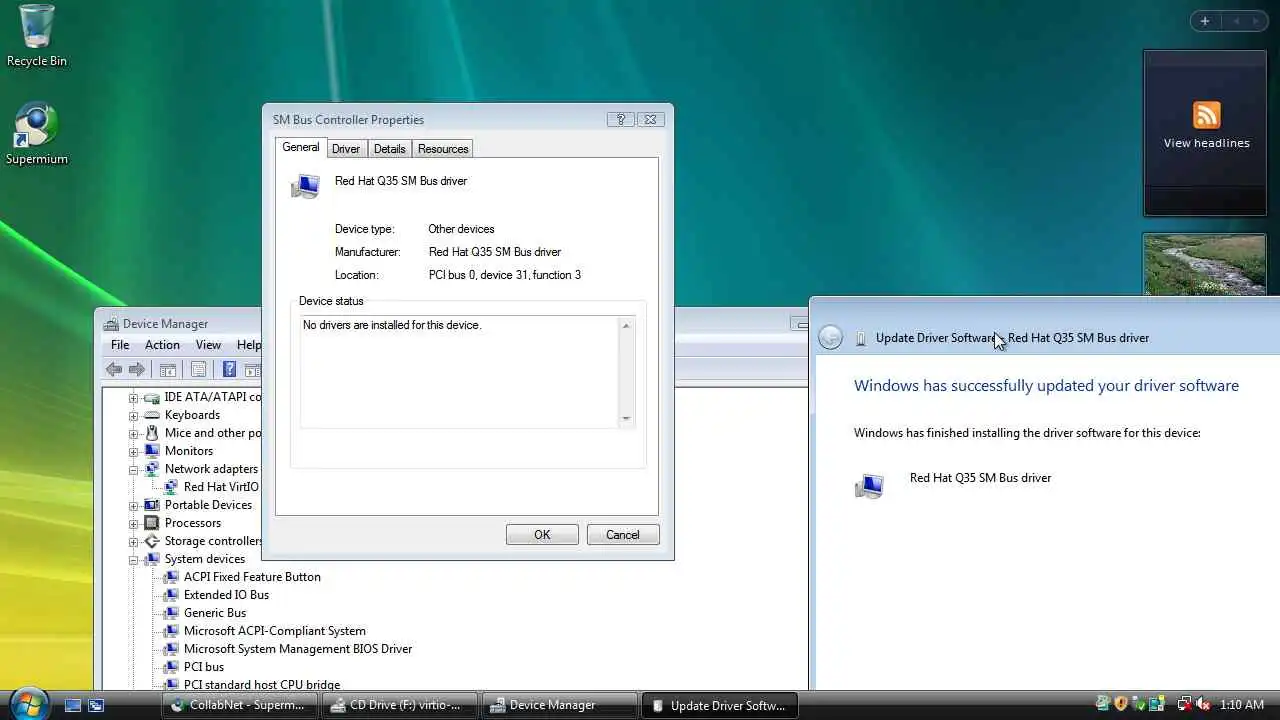
Task: Click device status scrollbar down arrow
Action: [x=626, y=419]
